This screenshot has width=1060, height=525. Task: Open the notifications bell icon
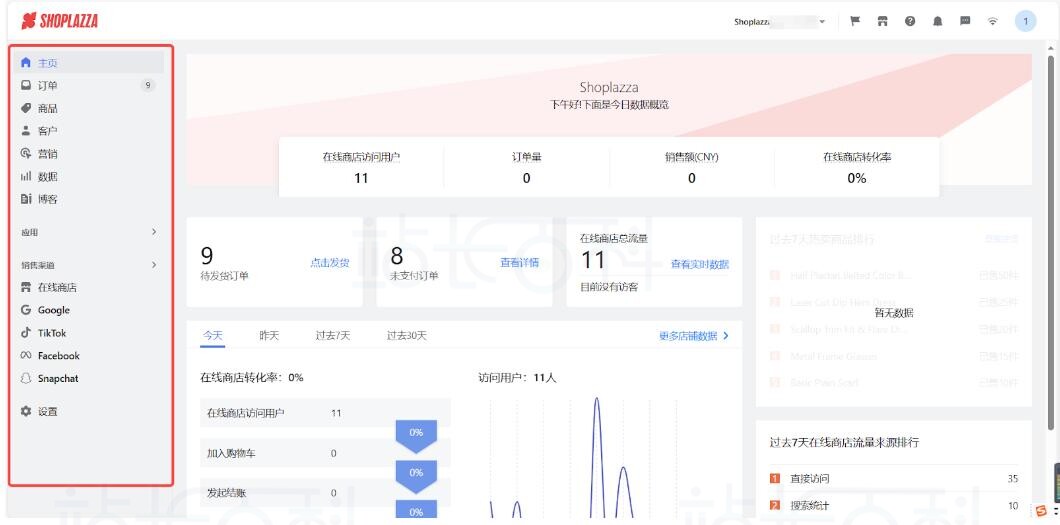click(938, 21)
